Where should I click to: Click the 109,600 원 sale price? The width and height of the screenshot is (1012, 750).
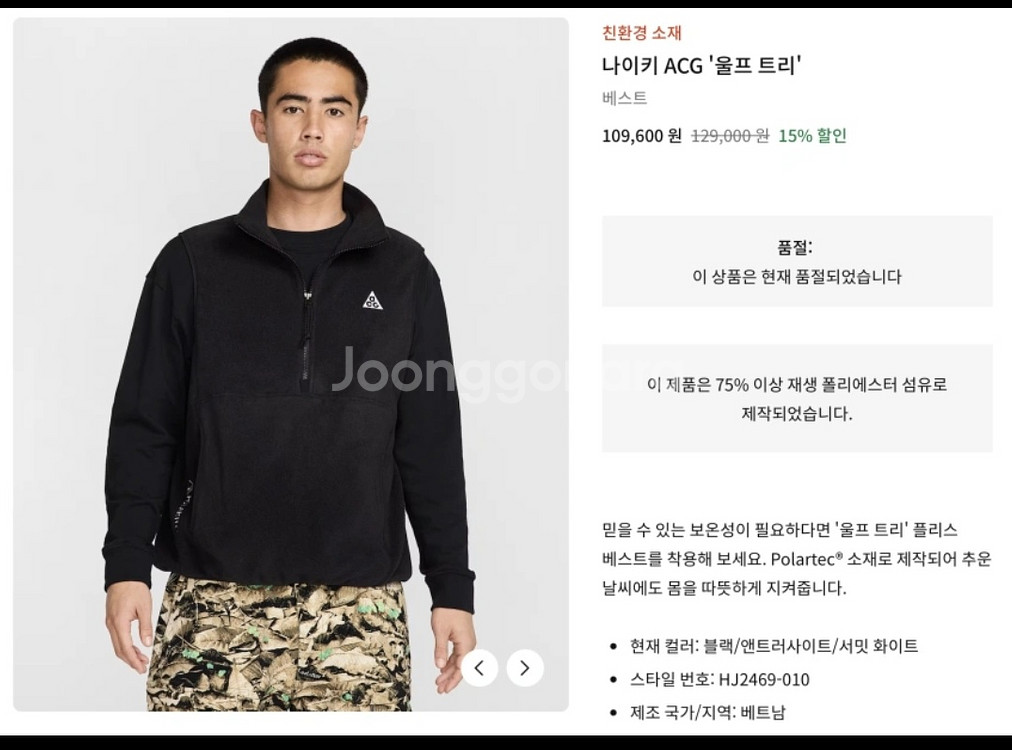click(x=642, y=136)
